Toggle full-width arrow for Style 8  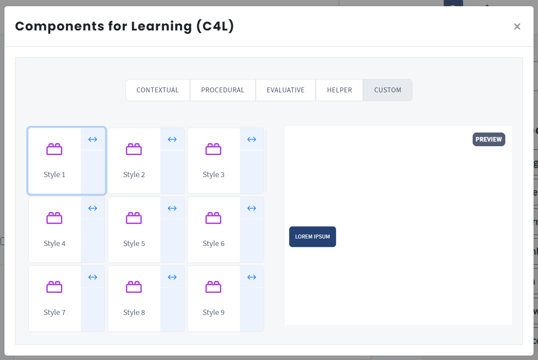172,277
